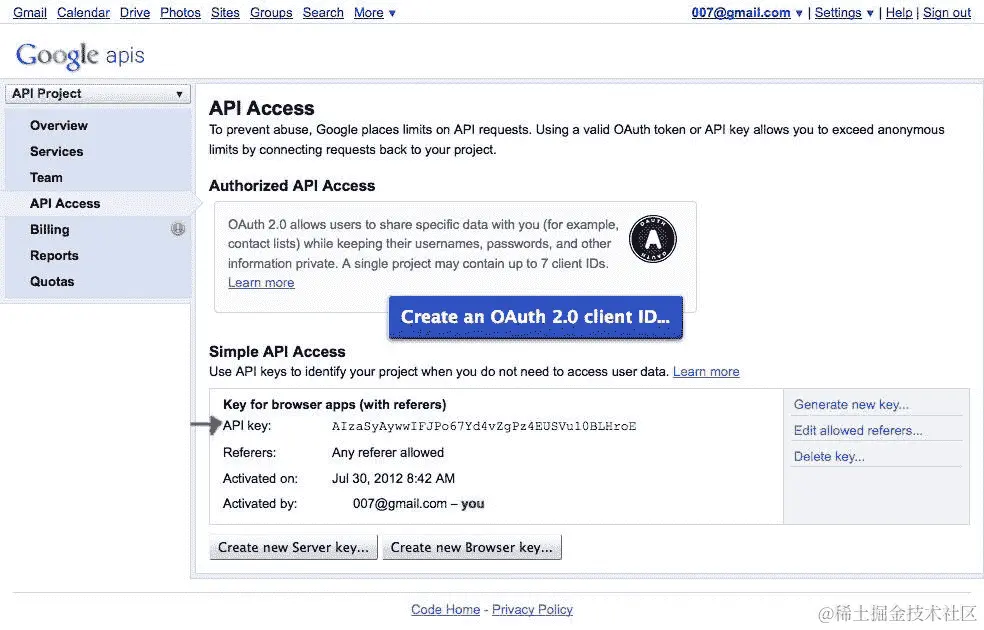This screenshot has width=984, height=630.
Task: Click the Google apis logo
Action: (80, 55)
